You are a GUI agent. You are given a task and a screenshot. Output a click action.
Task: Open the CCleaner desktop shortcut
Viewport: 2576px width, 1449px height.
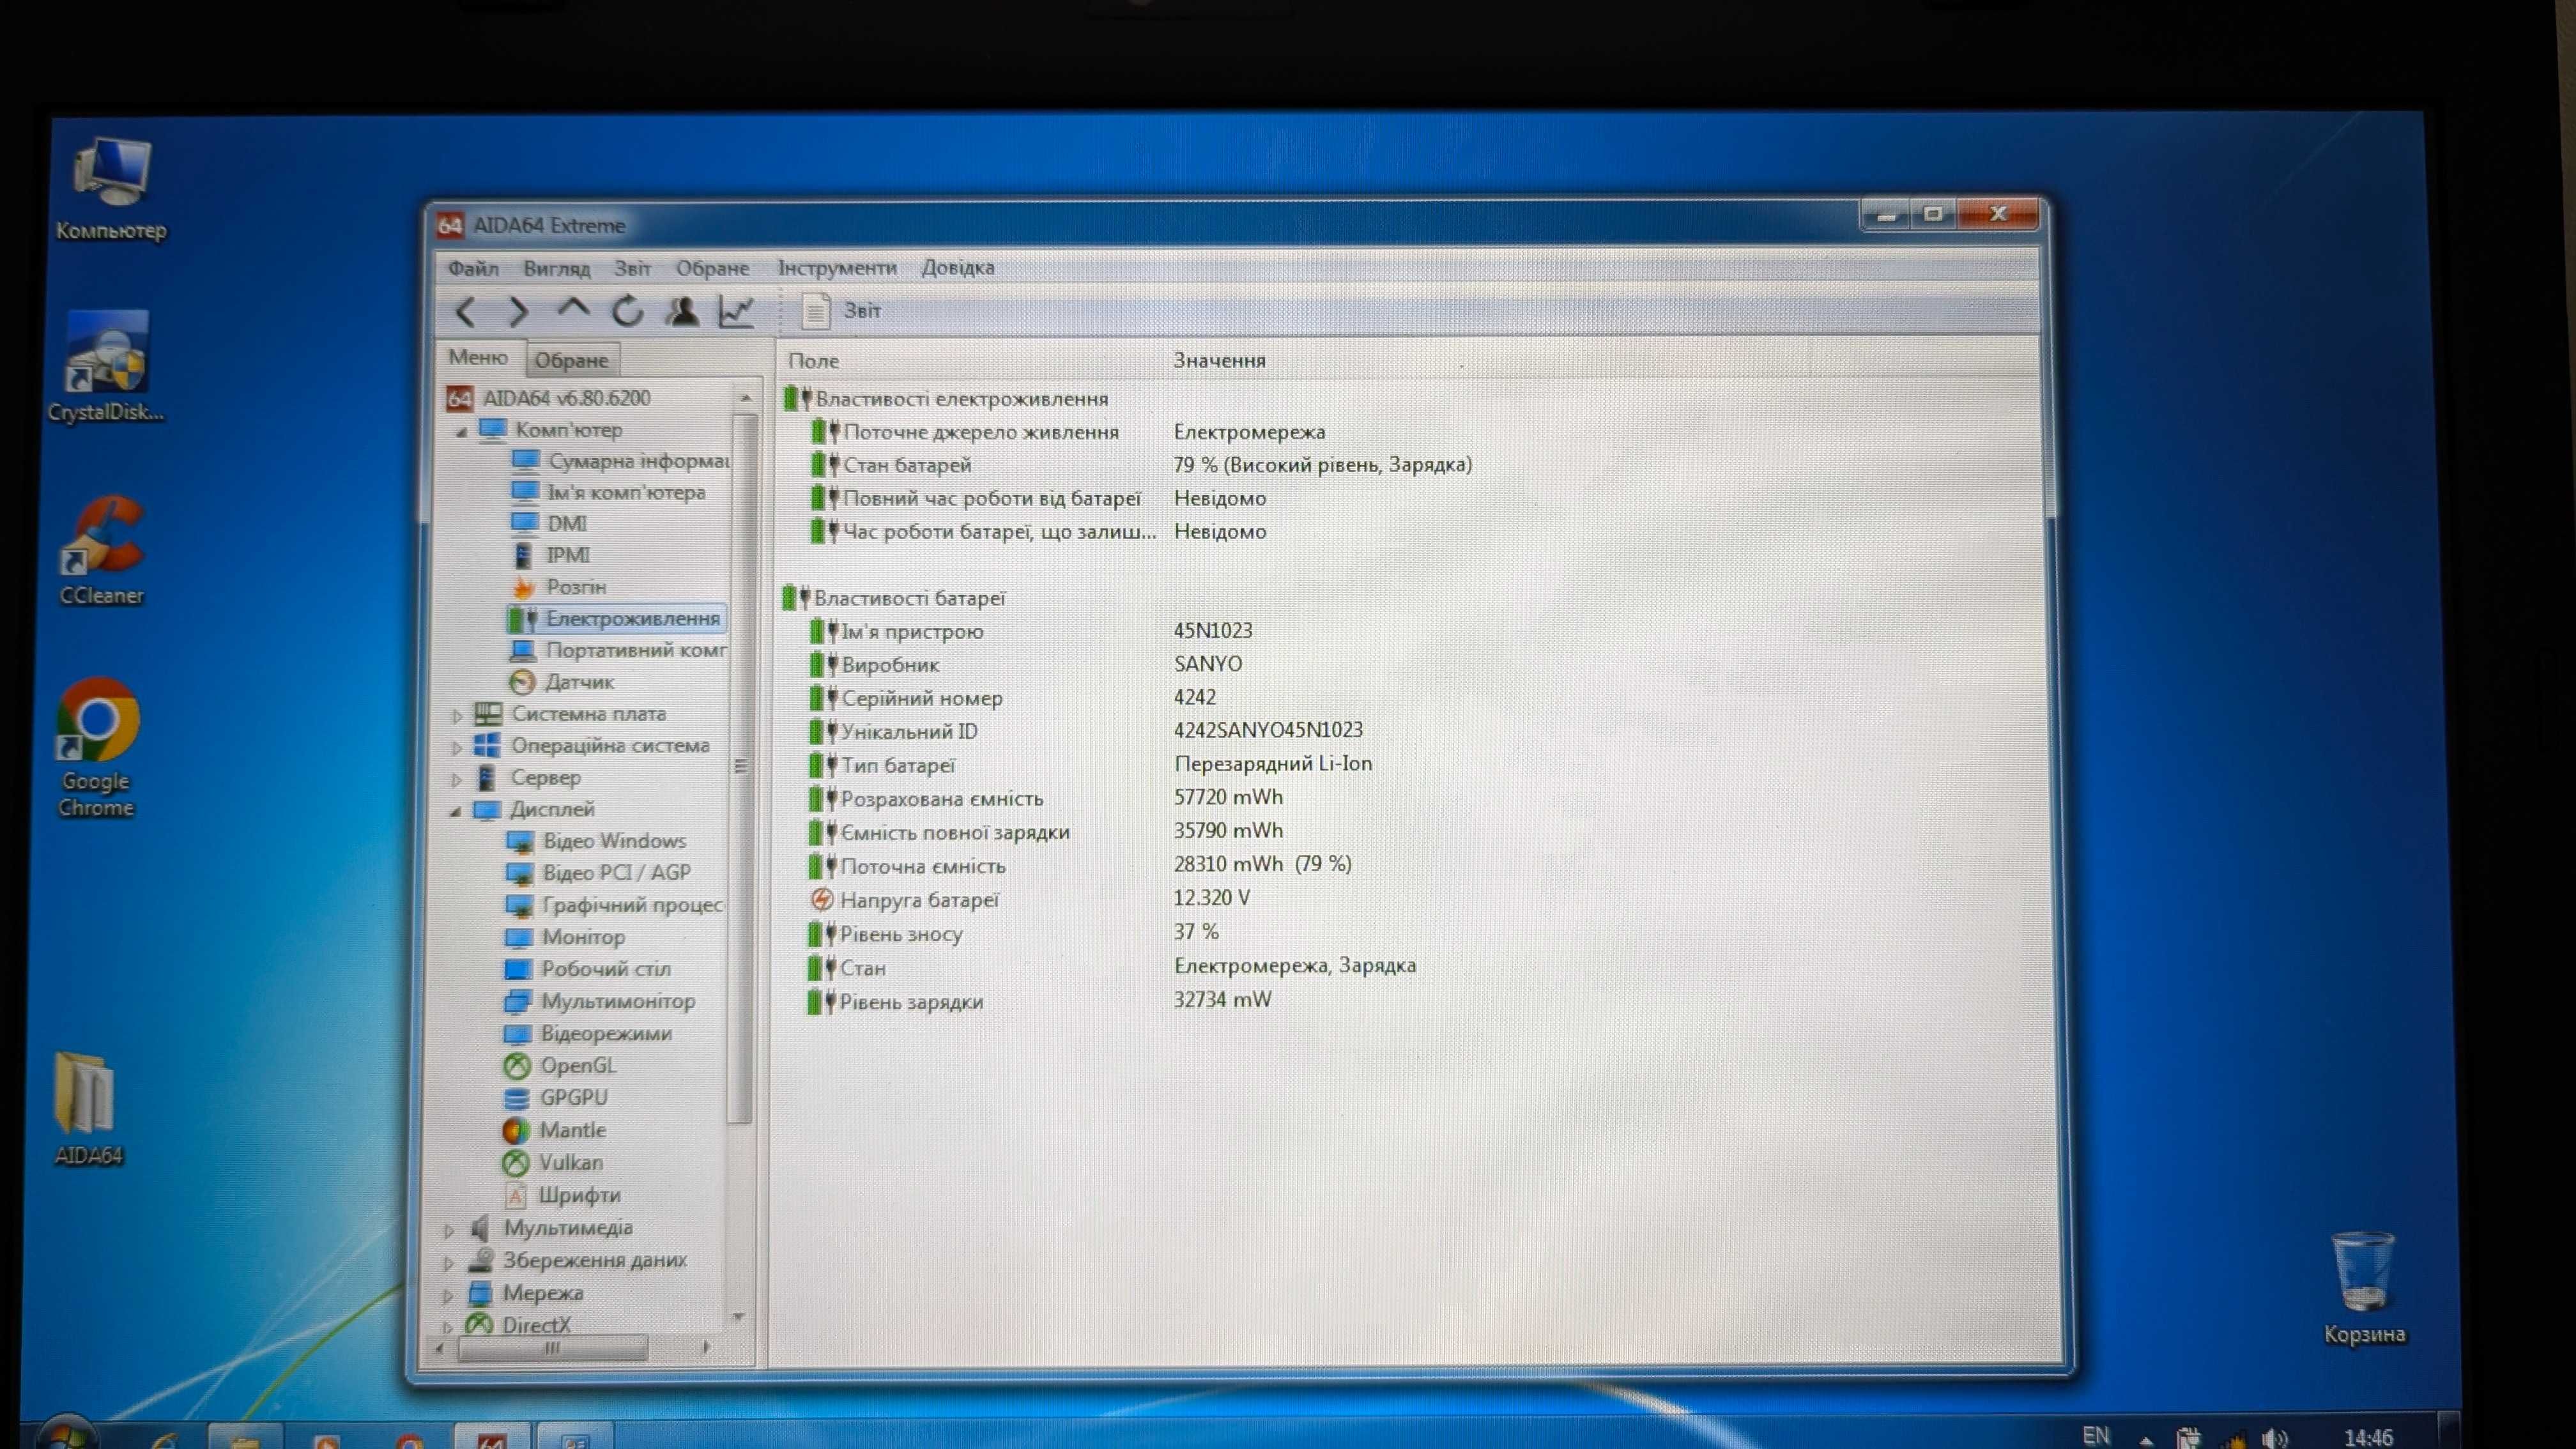click(x=102, y=551)
